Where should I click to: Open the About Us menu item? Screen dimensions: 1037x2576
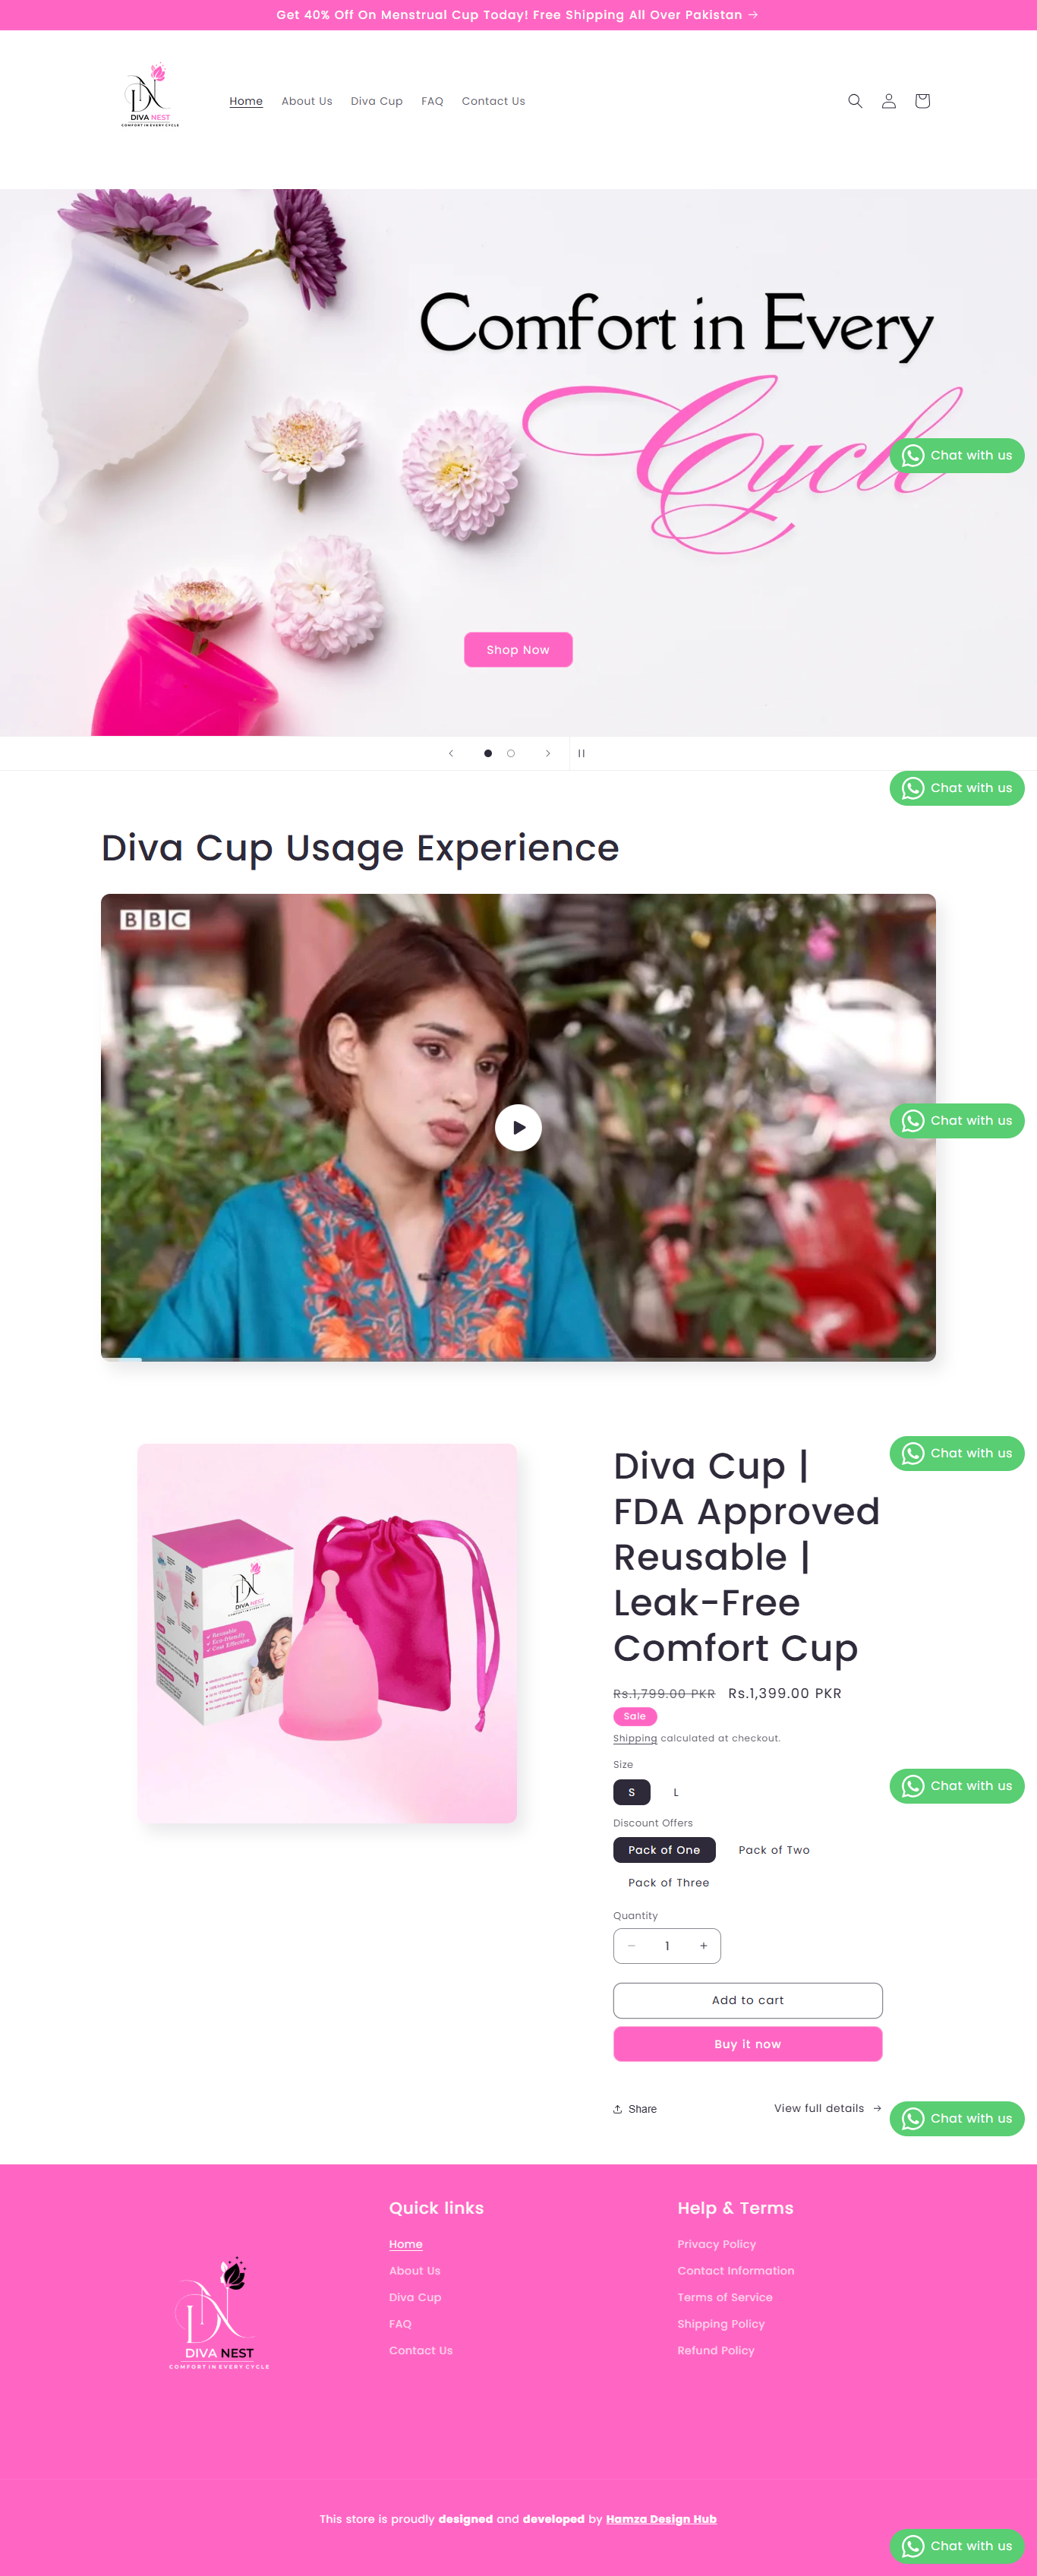coord(307,101)
